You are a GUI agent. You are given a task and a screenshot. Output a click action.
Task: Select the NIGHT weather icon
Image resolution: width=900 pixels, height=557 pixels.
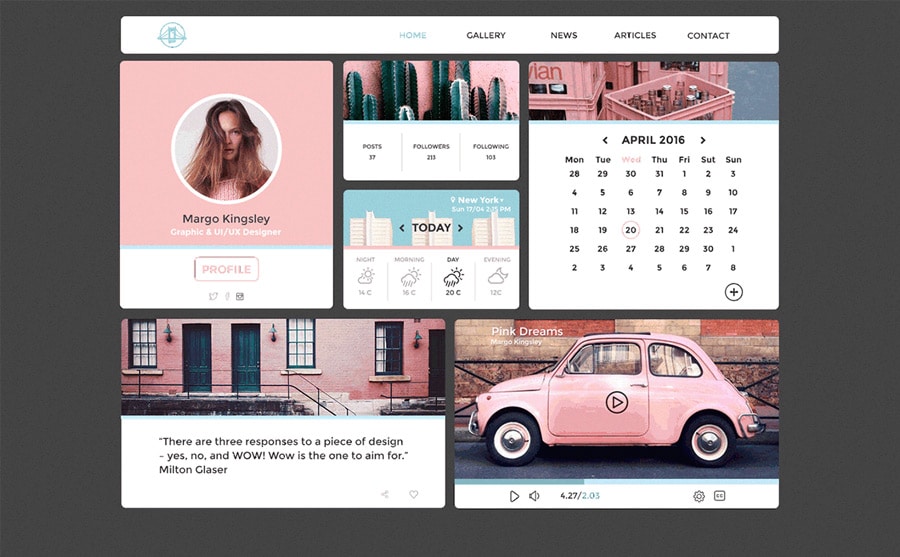(x=366, y=276)
